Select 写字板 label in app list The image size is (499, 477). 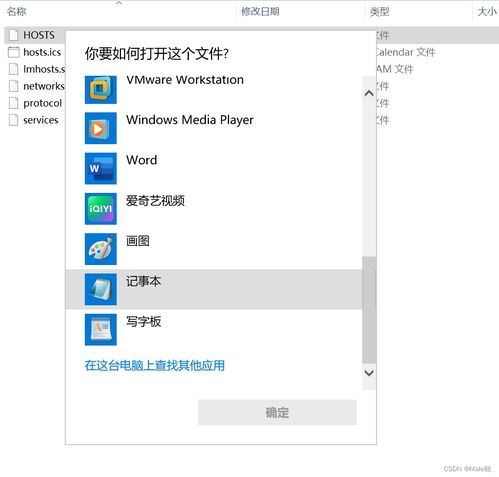pos(144,322)
